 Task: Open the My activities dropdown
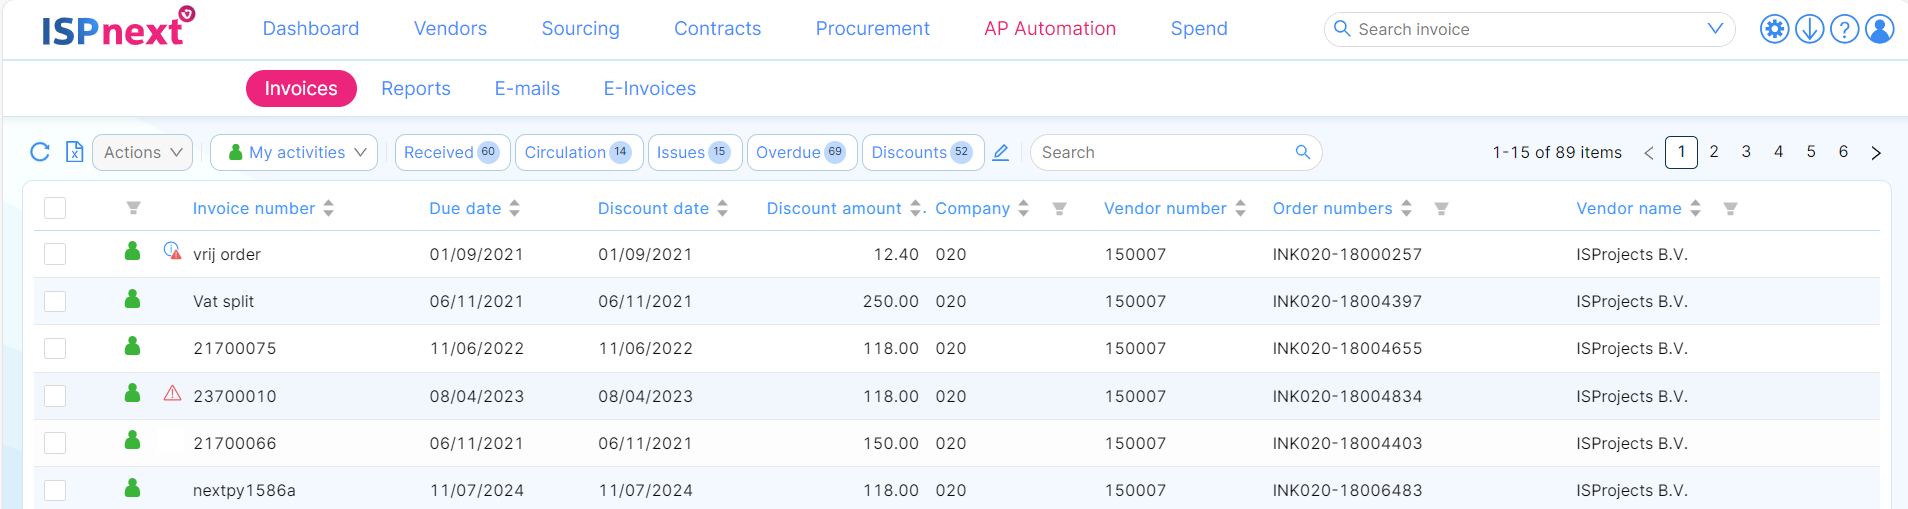tap(295, 152)
